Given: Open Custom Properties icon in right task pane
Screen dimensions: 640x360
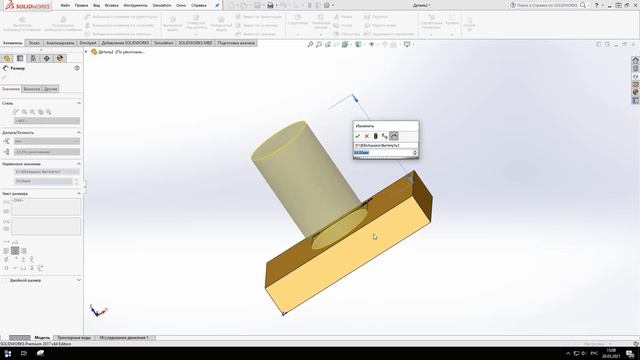Looking at the screenshot, I should pyautogui.click(x=636, y=100).
